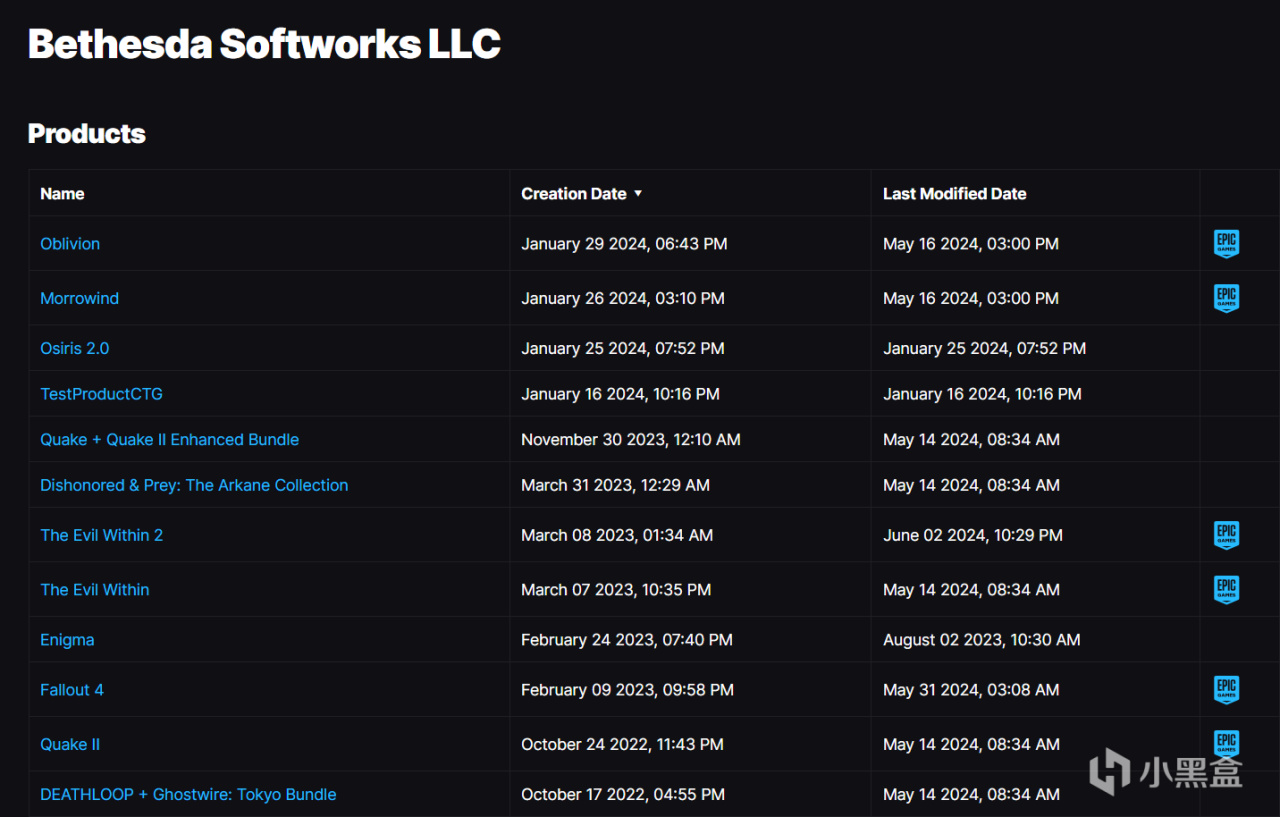This screenshot has height=817, width=1280.
Task: Select creation date October 17 2022, 04:55 PM
Action: coord(623,794)
